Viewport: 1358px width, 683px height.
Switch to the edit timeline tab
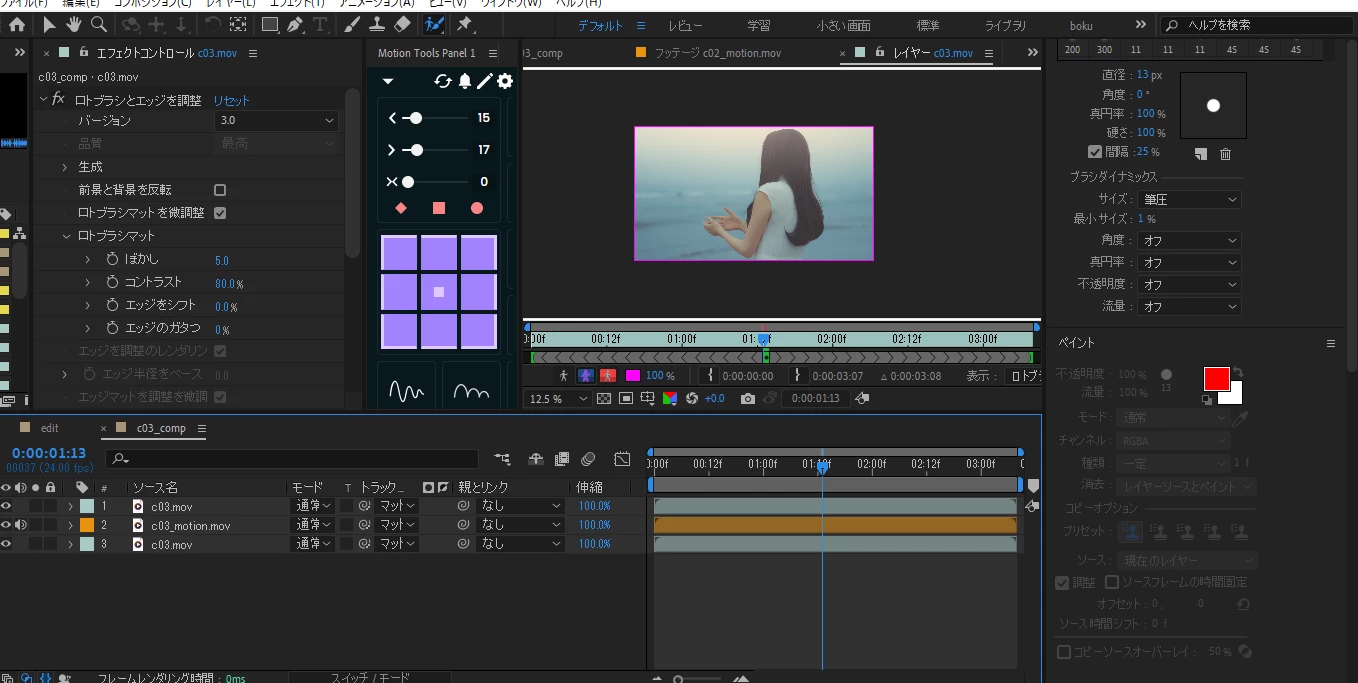coord(49,428)
